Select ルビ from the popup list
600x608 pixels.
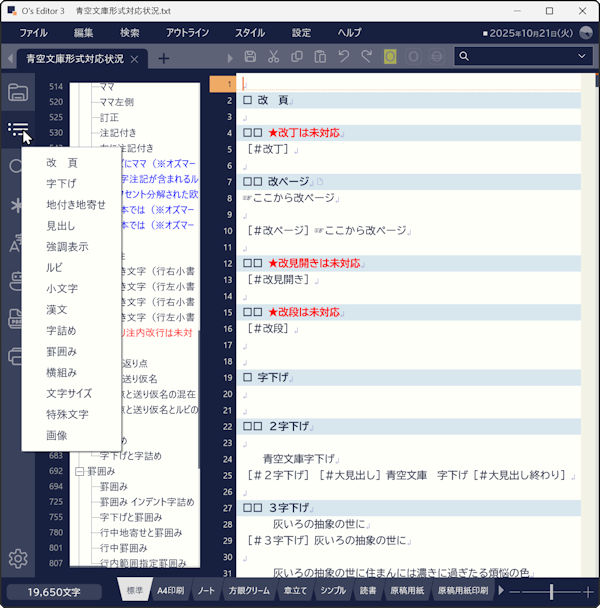tap(54, 267)
